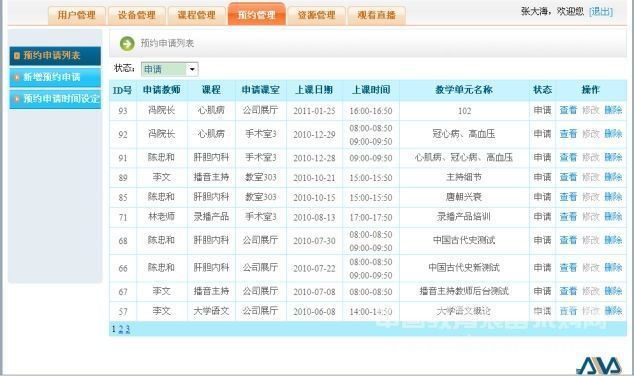Click 查看 for request ID 93
This screenshot has height=376, width=634.
tap(568, 110)
